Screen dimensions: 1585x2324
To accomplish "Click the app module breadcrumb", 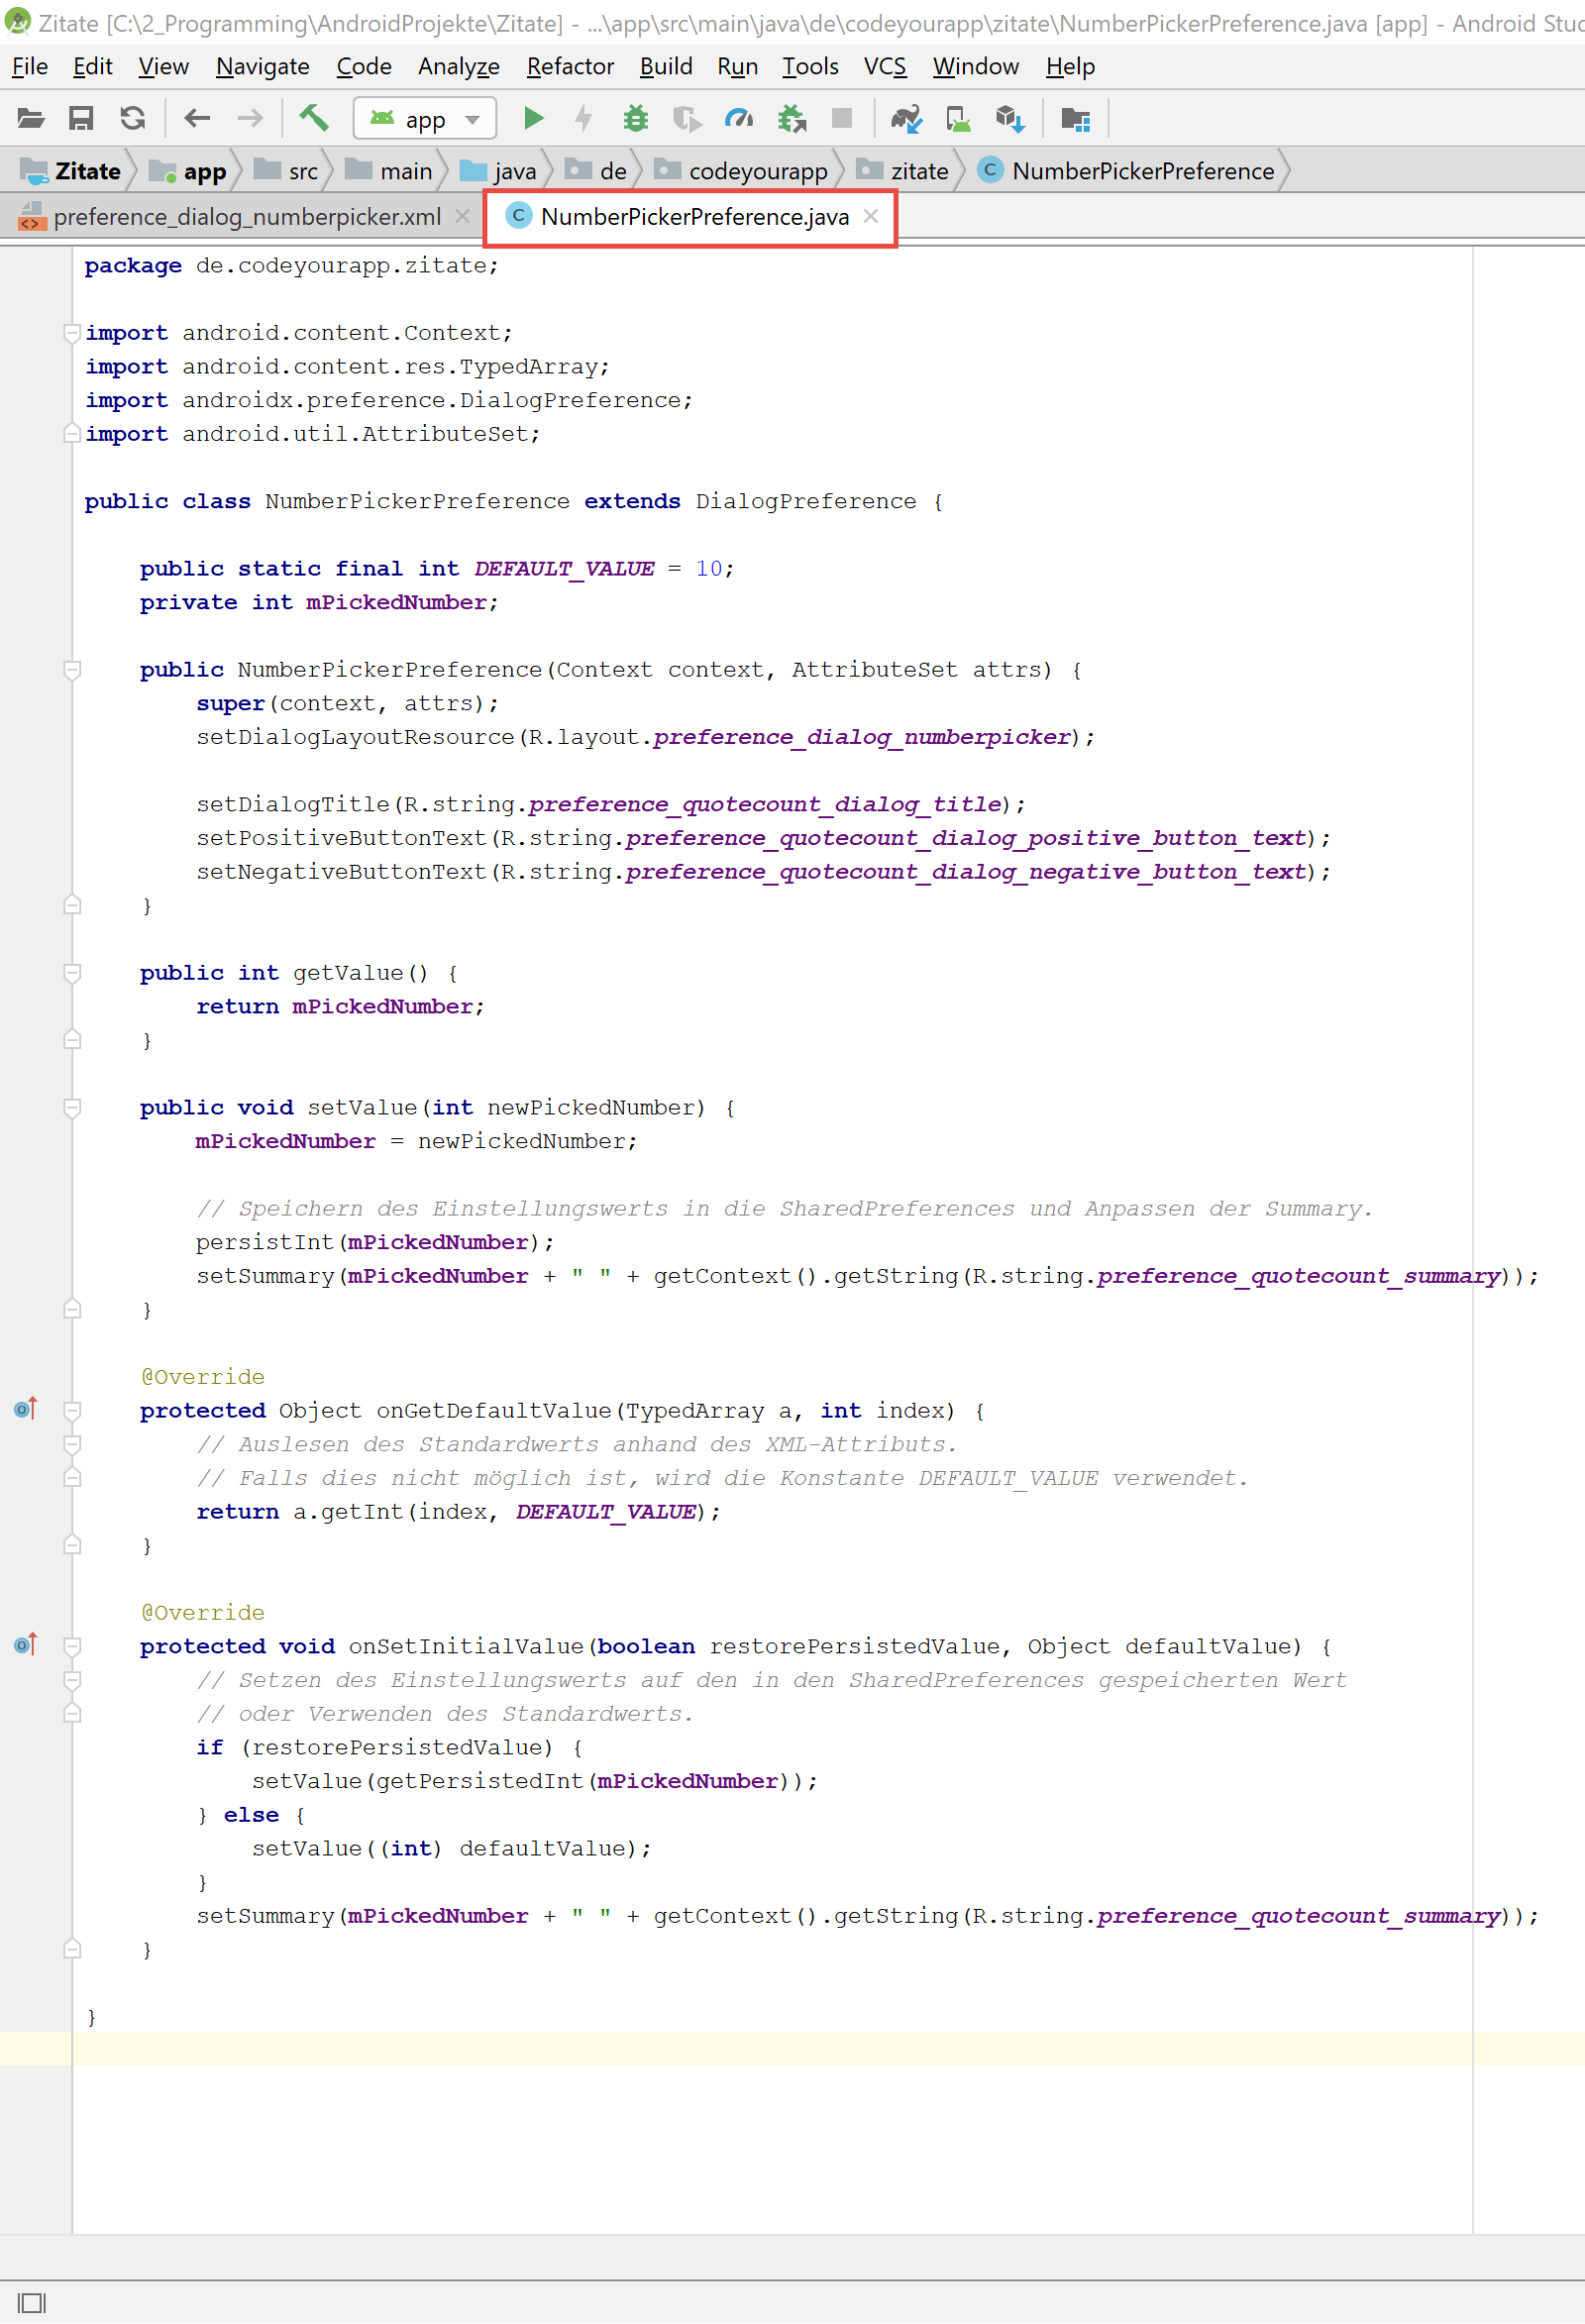I will coord(188,171).
